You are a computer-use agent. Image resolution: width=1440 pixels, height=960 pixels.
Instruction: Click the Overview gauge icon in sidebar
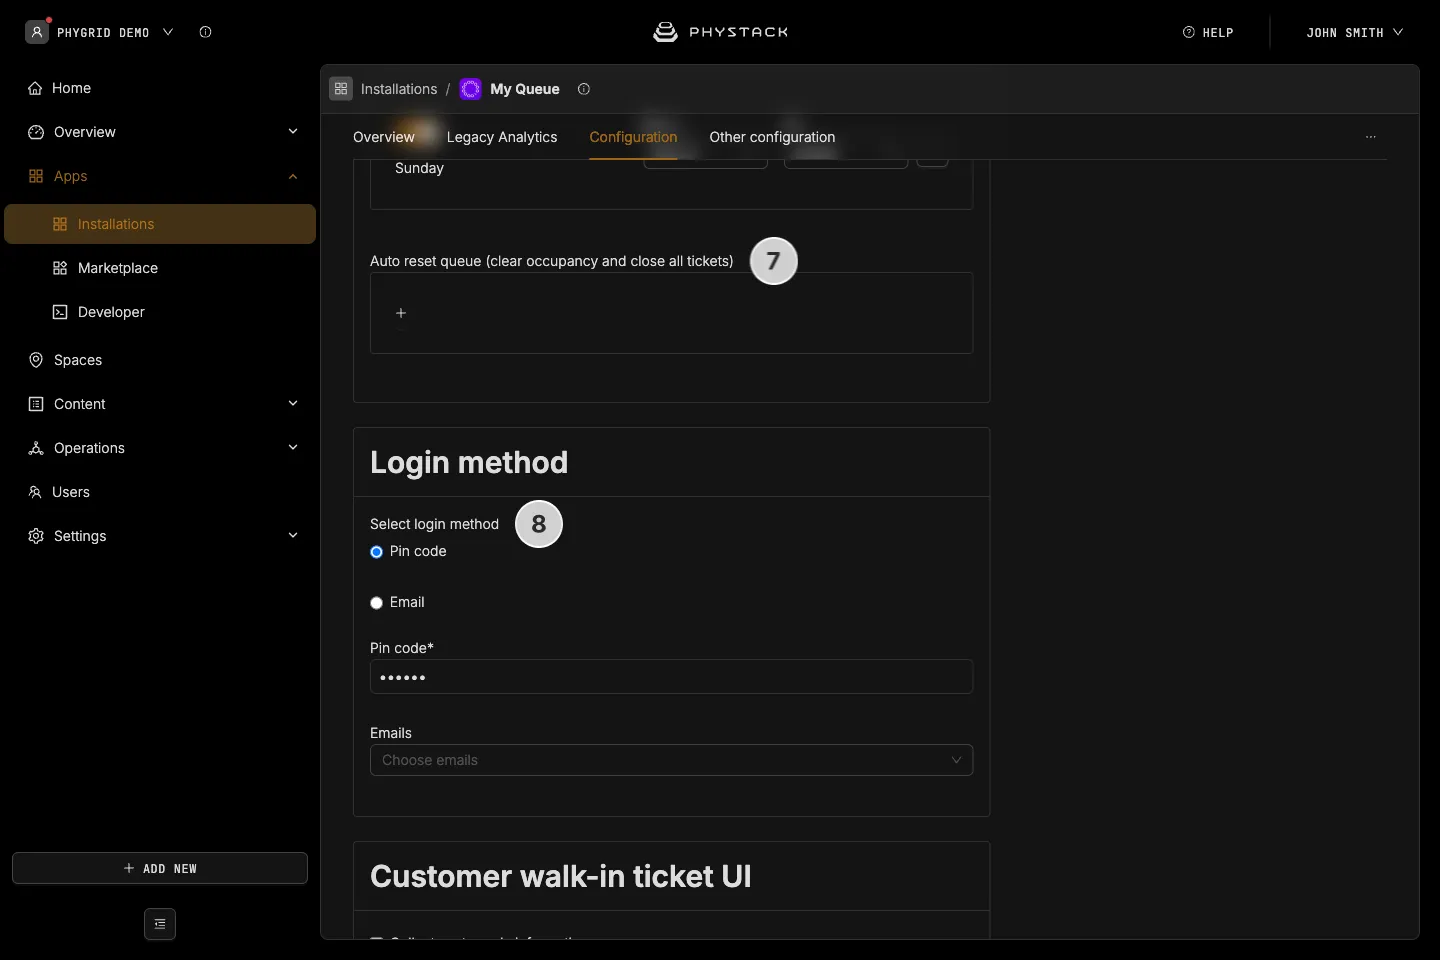36,132
